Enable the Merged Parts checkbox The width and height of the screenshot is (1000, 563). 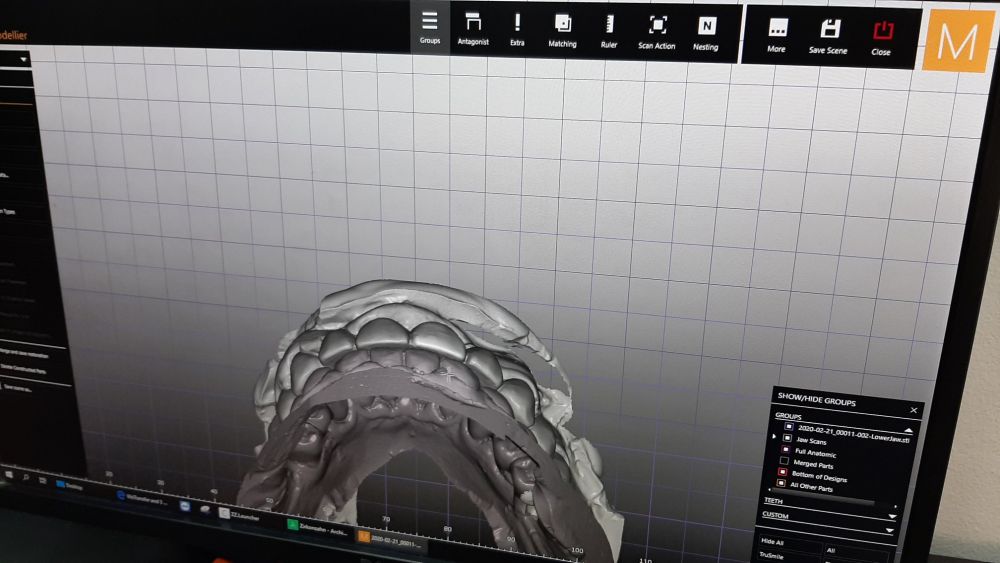[x=784, y=460]
